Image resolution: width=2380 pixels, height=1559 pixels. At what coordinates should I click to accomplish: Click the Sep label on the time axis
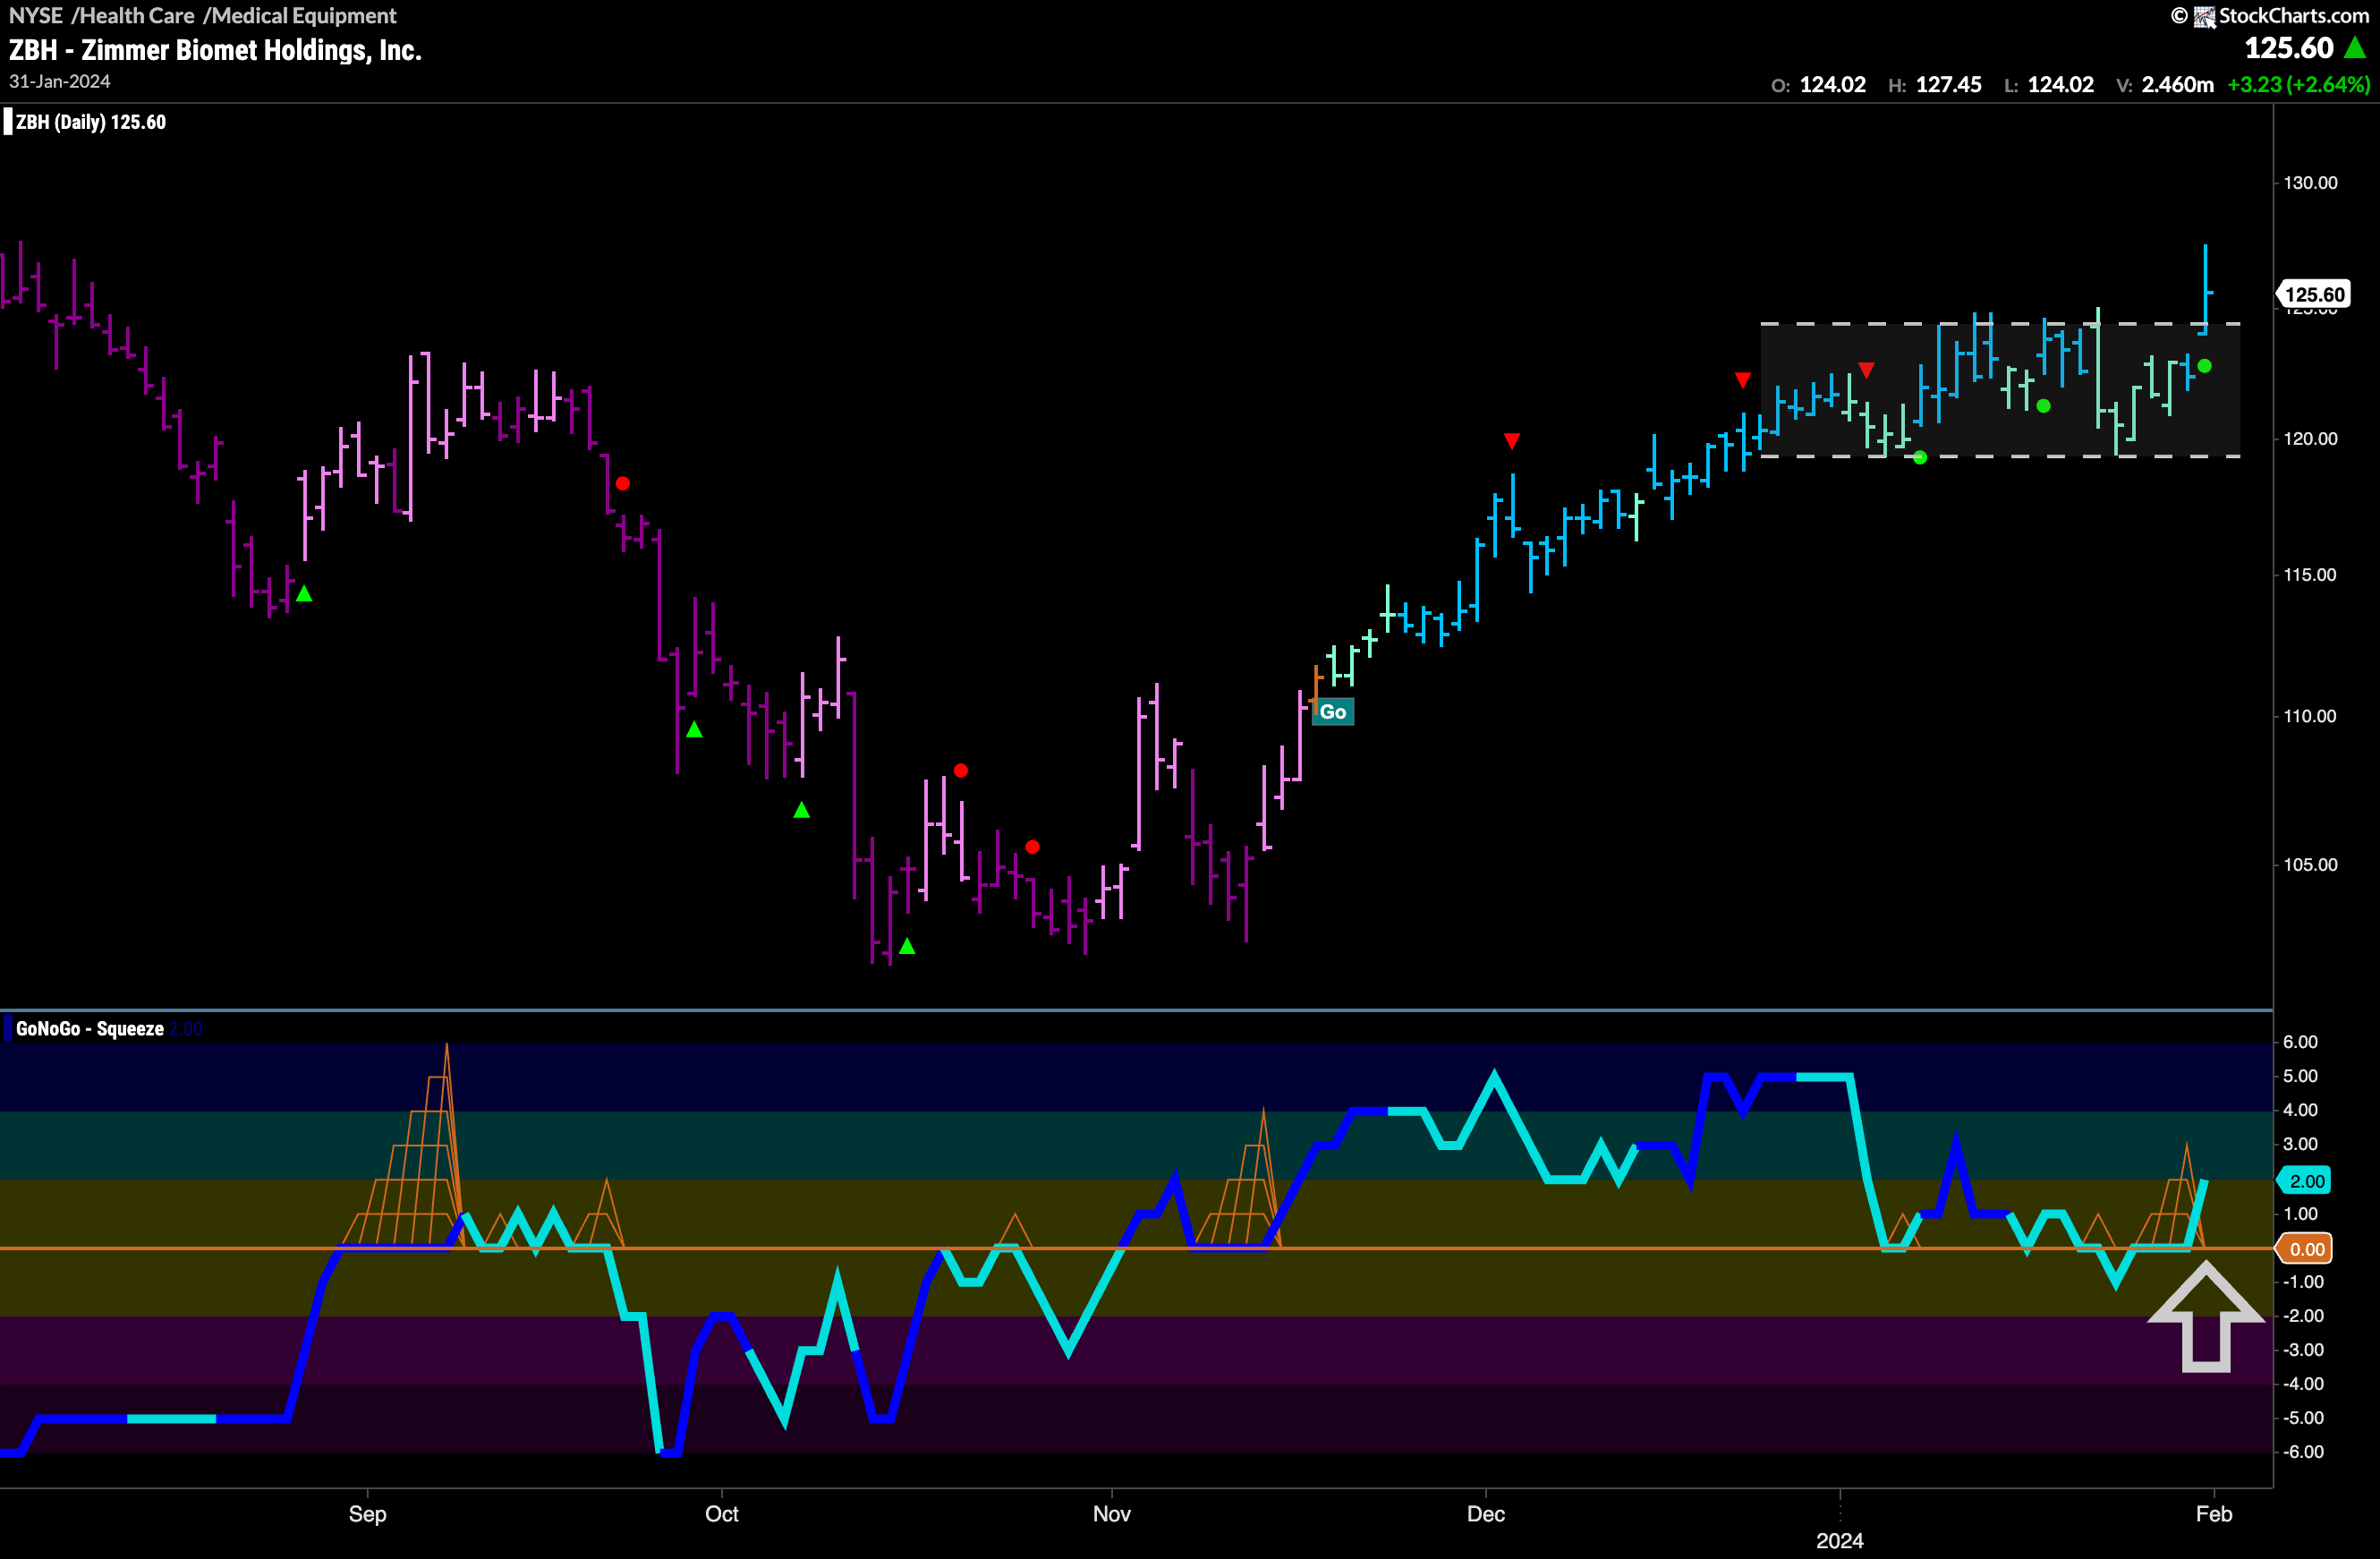(x=367, y=1514)
